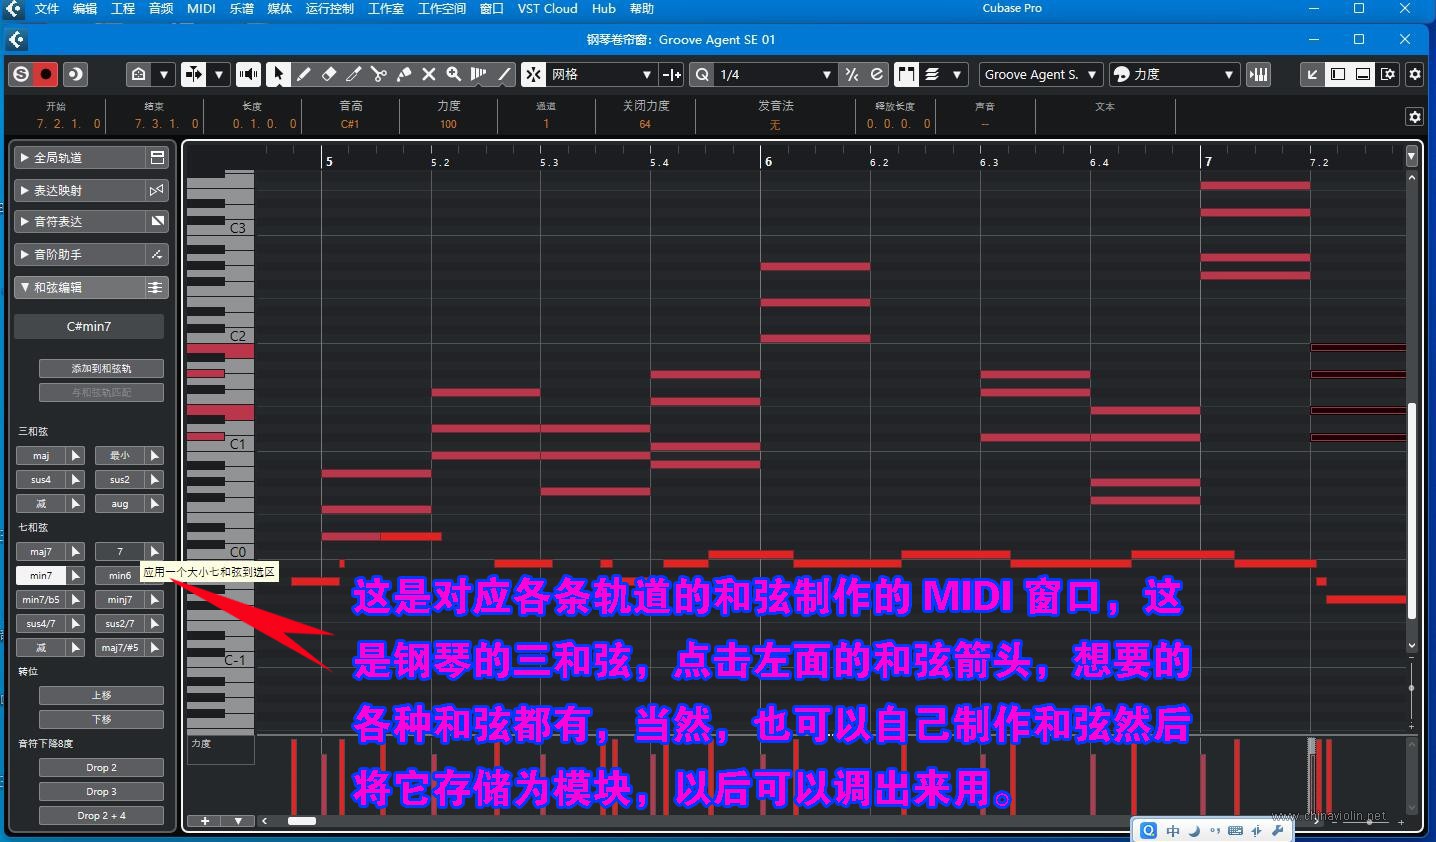This screenshot has height=842, width=1436.
Task: Toggle Show Lower Zone button
Action: 1363,74
